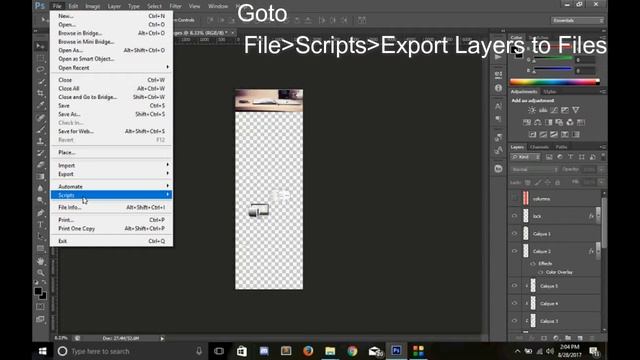
Task: Show the hidden columns layer
Action: (x=515, y=199)
